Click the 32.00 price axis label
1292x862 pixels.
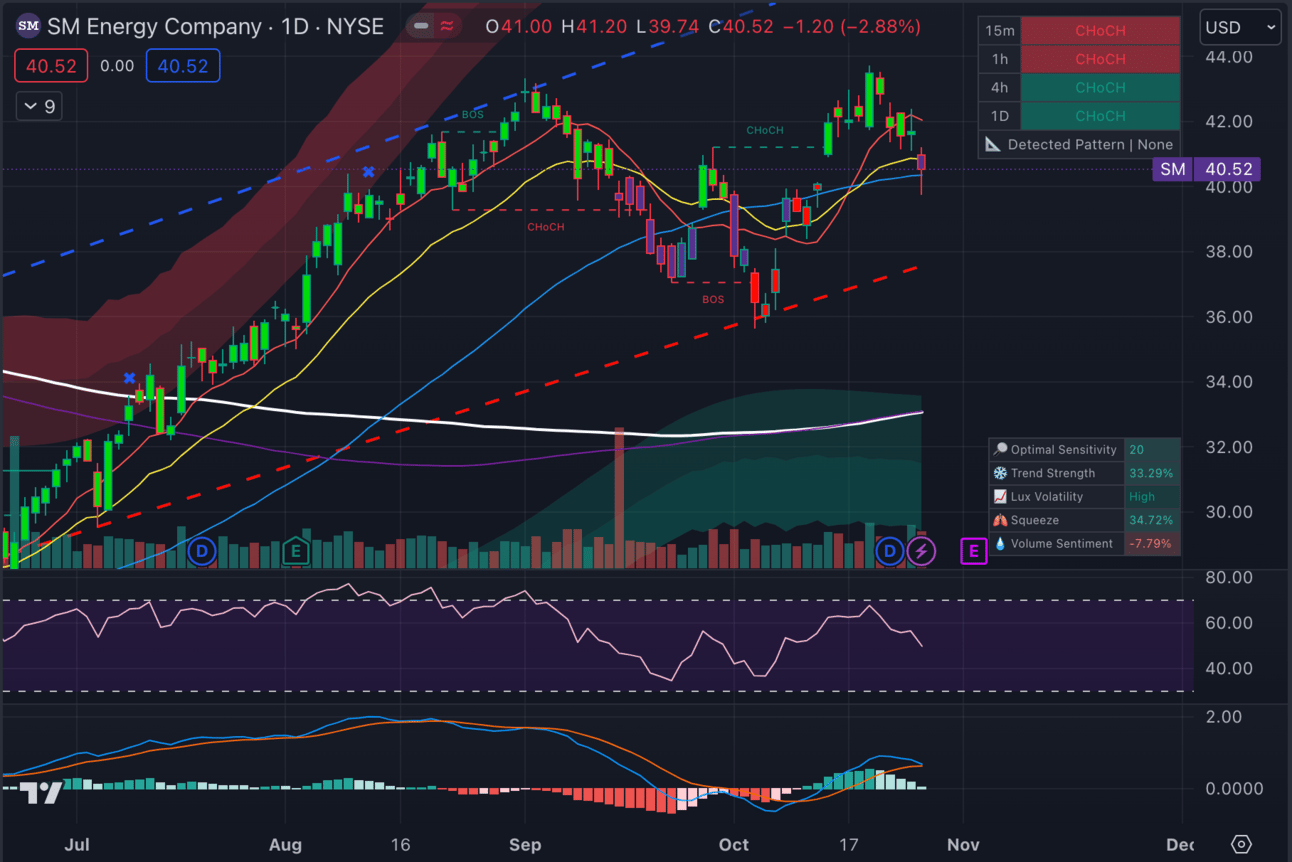[x=1229, y=447]
